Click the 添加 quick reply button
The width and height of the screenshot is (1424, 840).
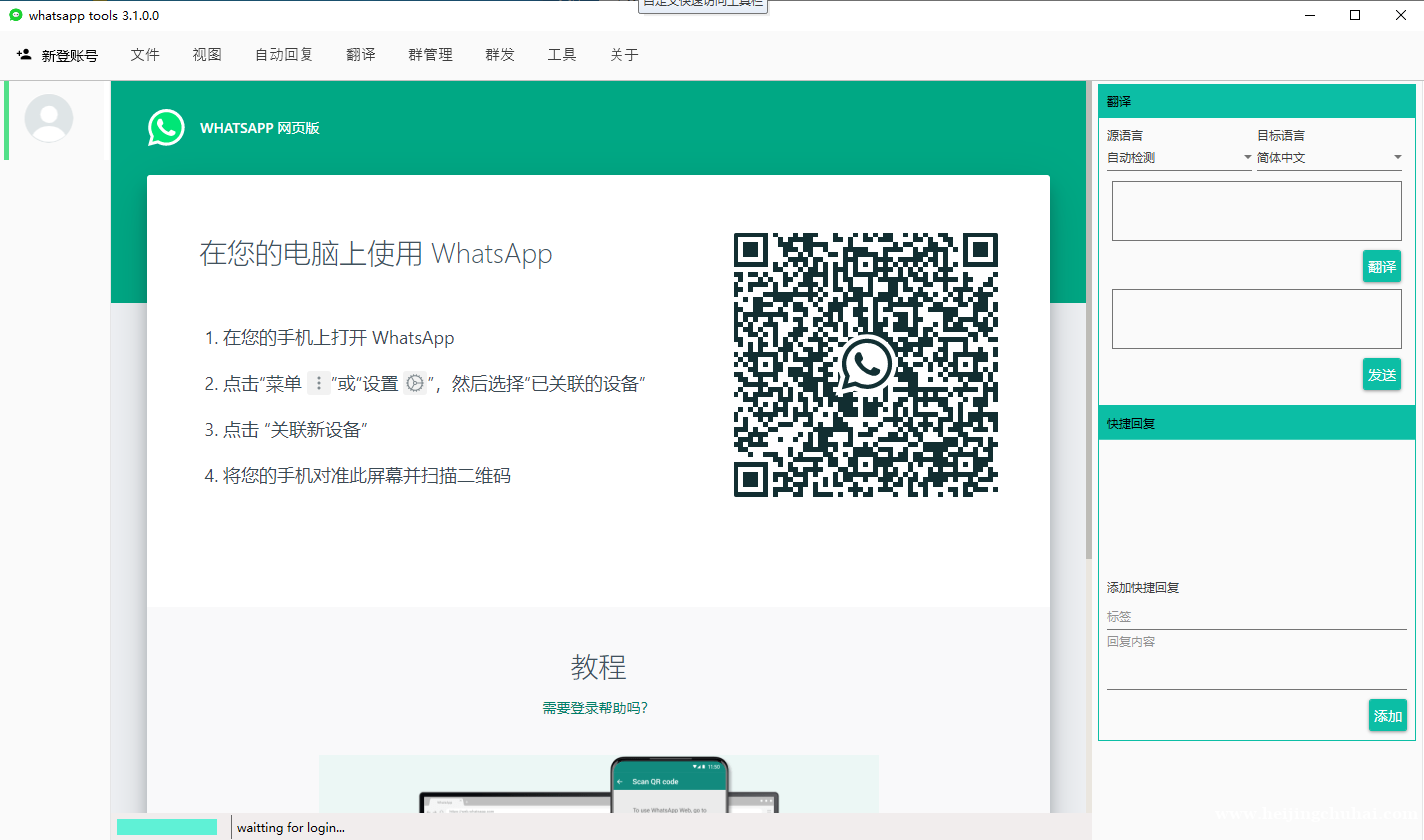tap(1388, 716)
